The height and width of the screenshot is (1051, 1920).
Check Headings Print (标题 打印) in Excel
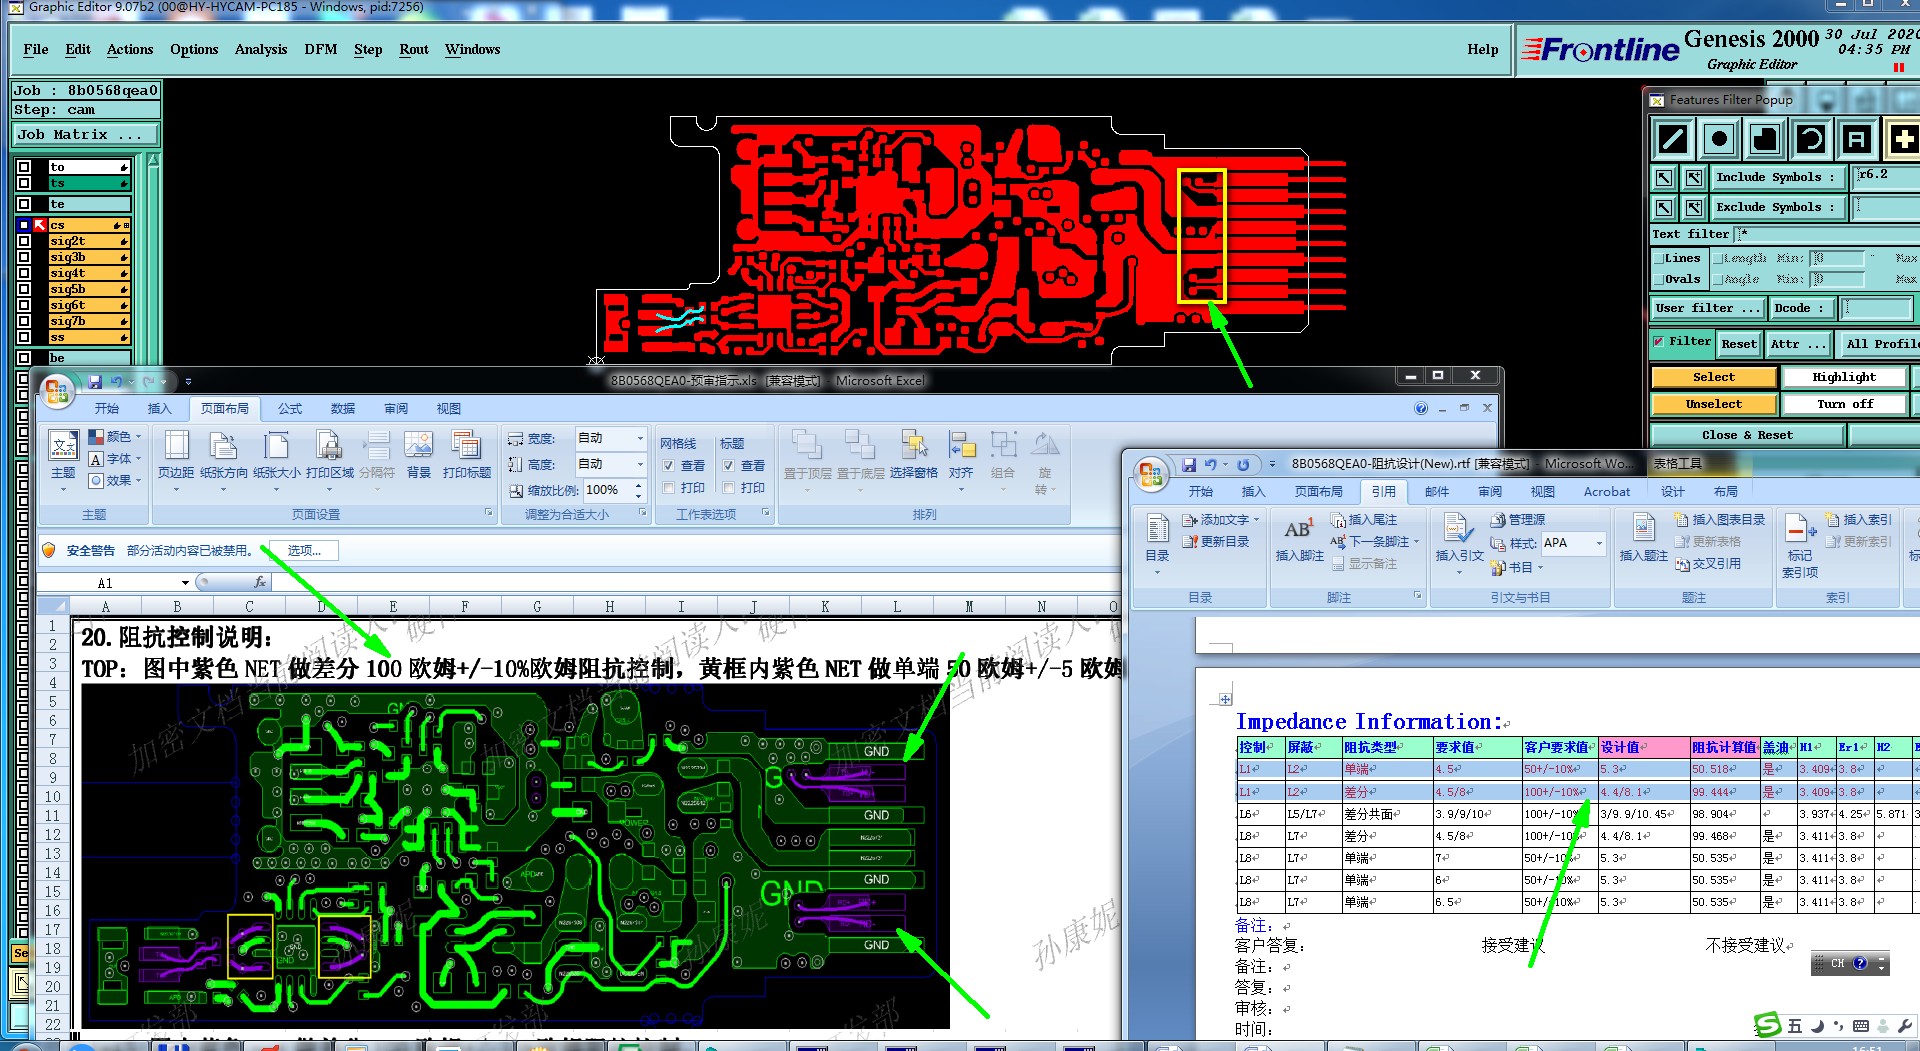point(729,488)
